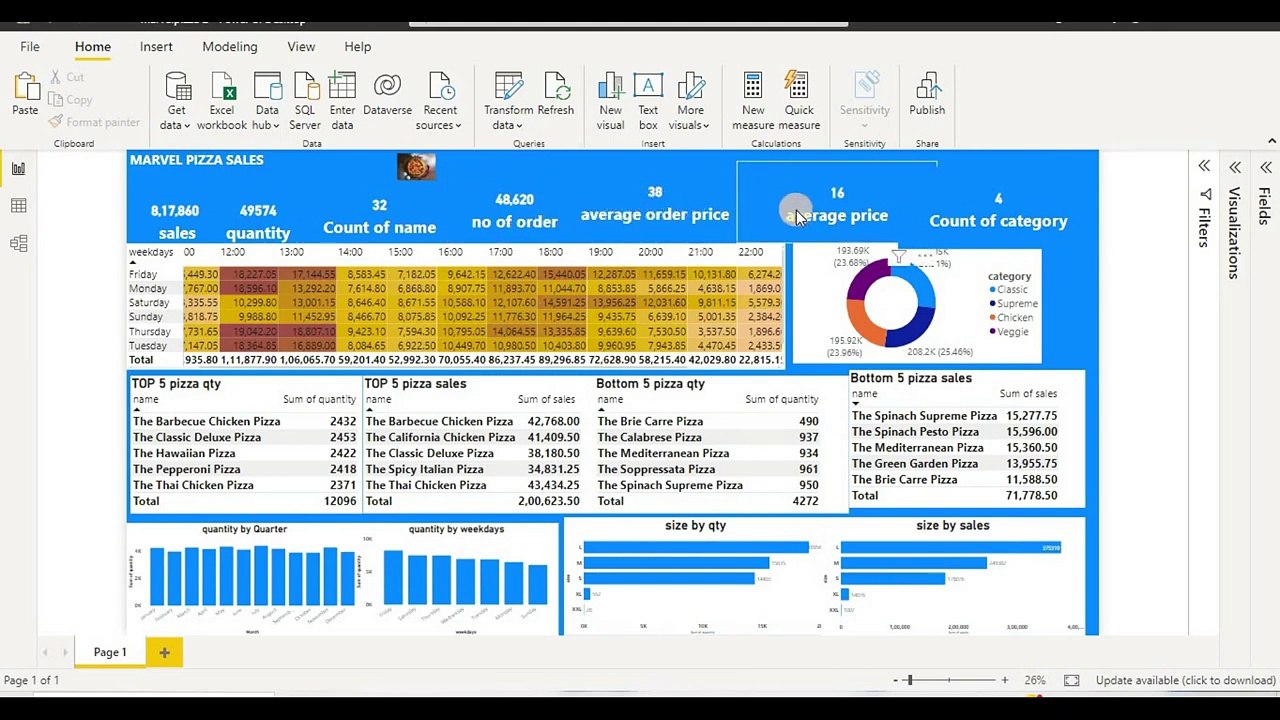Select The Spinach Pesto Pizza sales row
This screenshot has height=720, width=1280.
click(954, 431)
